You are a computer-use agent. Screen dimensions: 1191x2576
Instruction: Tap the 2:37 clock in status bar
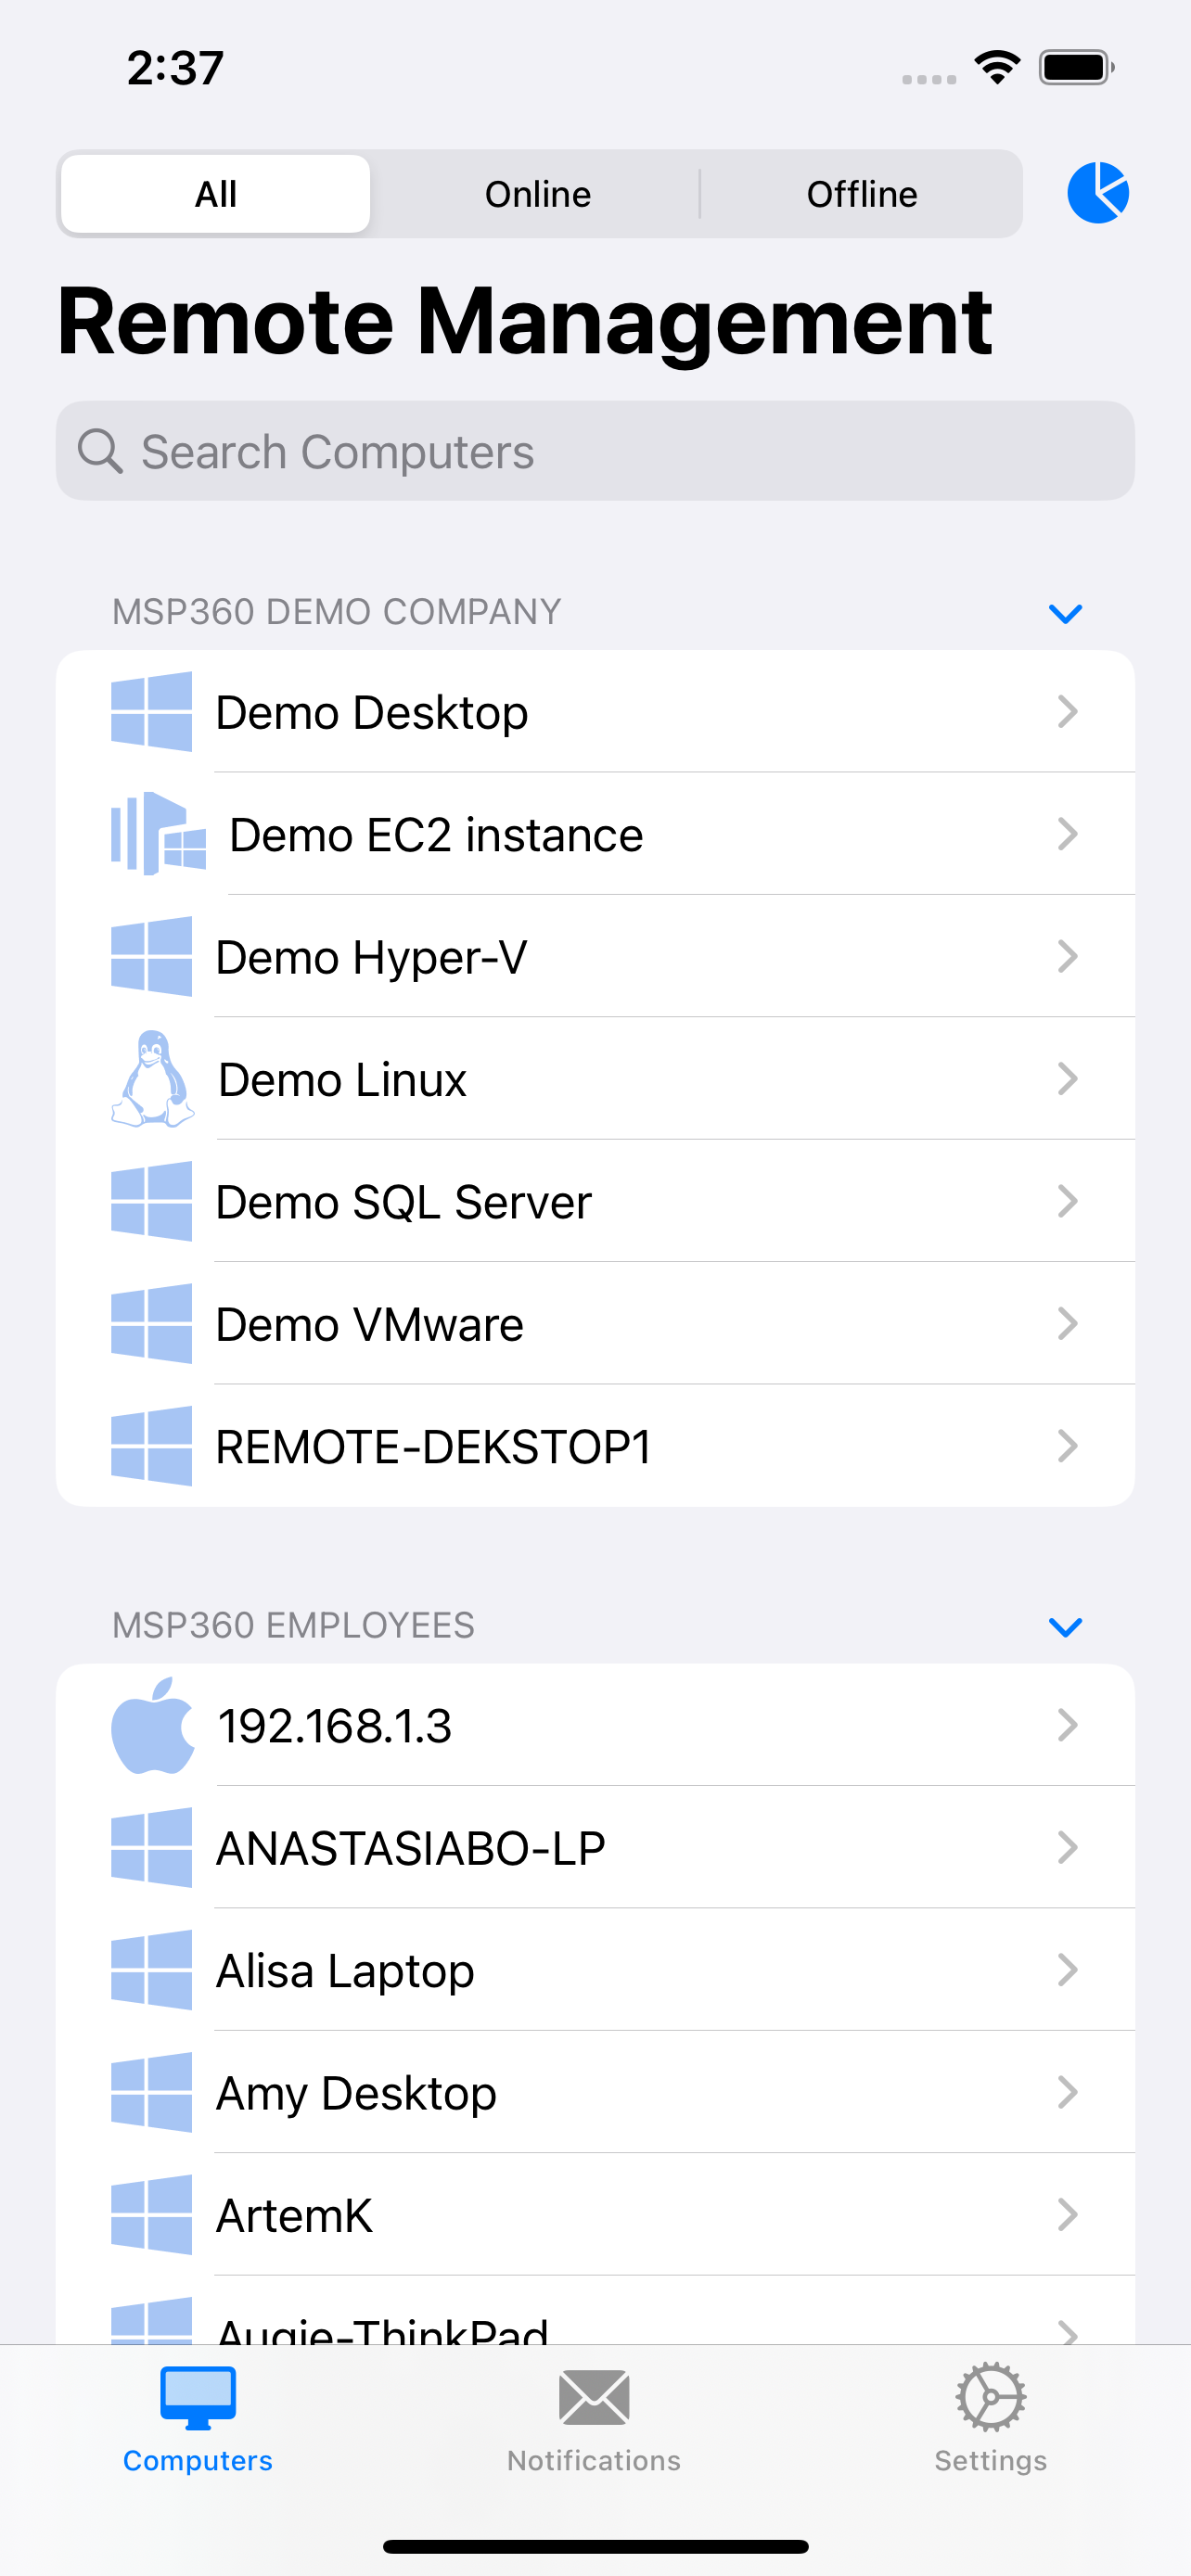(175, 68)
